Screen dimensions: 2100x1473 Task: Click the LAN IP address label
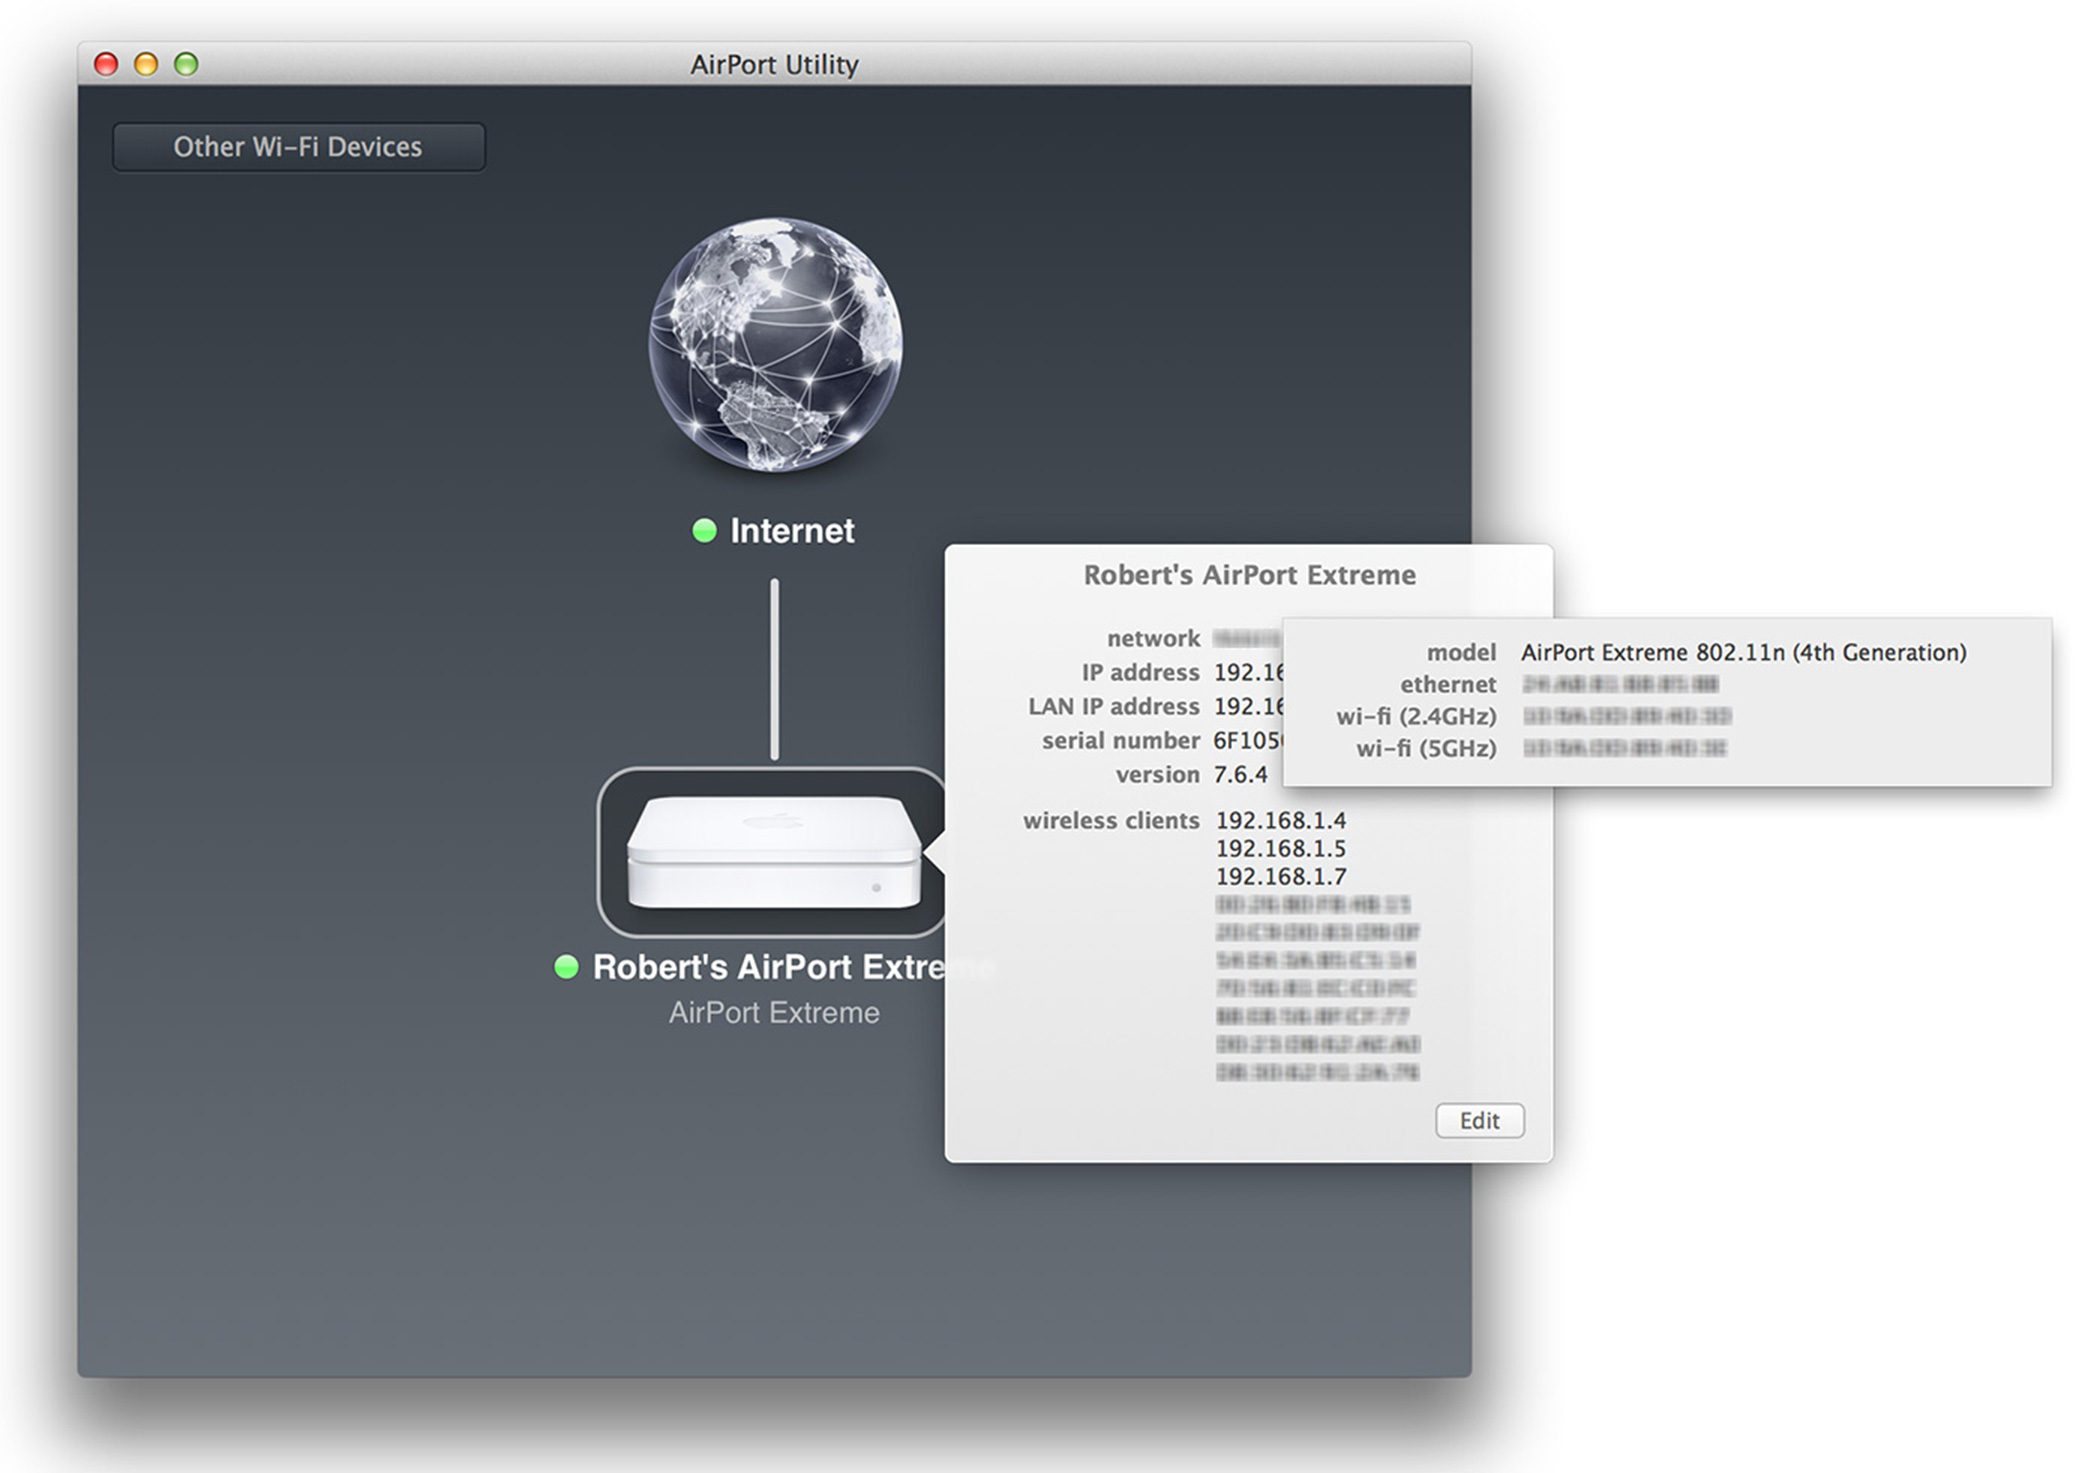tap(1113, 707)
